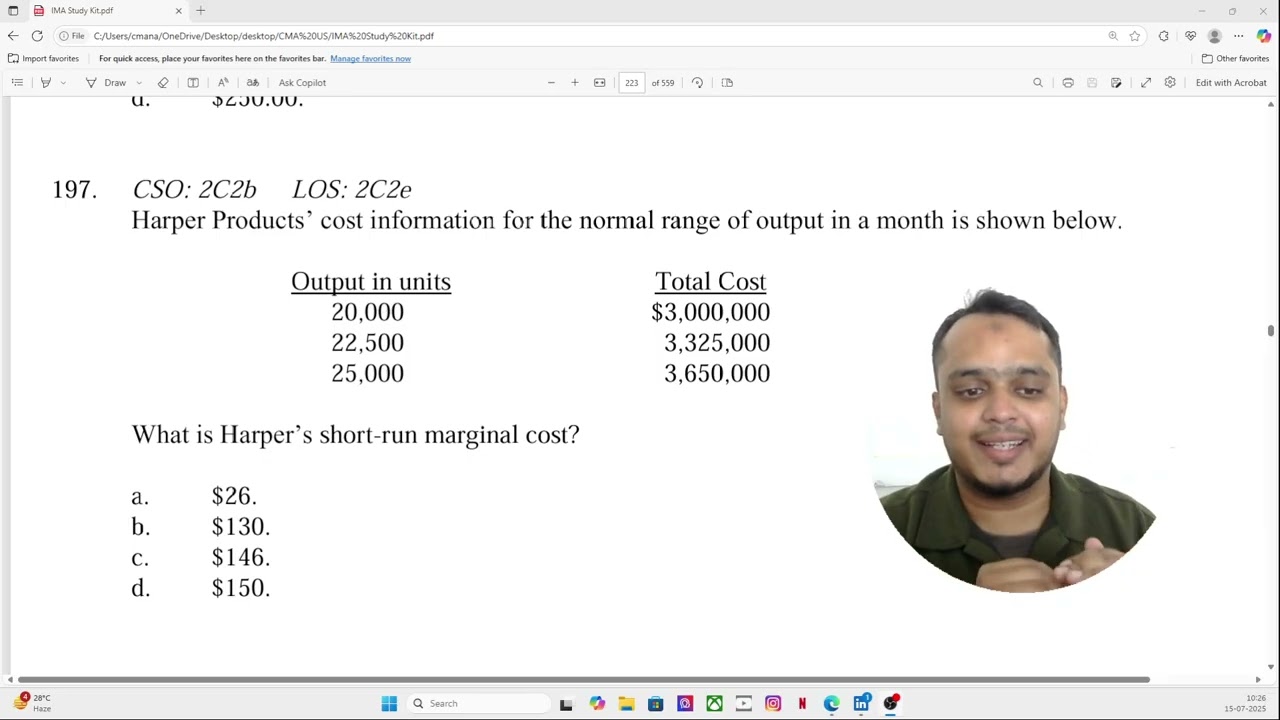Screen dimensions: 1280x720
Task: Zoom in on the PDF
Action: [575, 82]
